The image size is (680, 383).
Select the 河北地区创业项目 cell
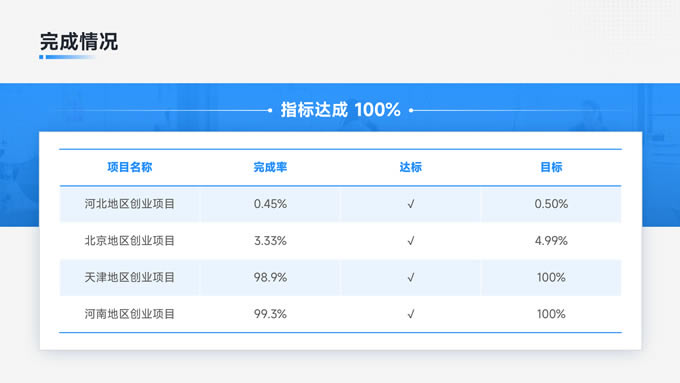click(x=130, y=204)
